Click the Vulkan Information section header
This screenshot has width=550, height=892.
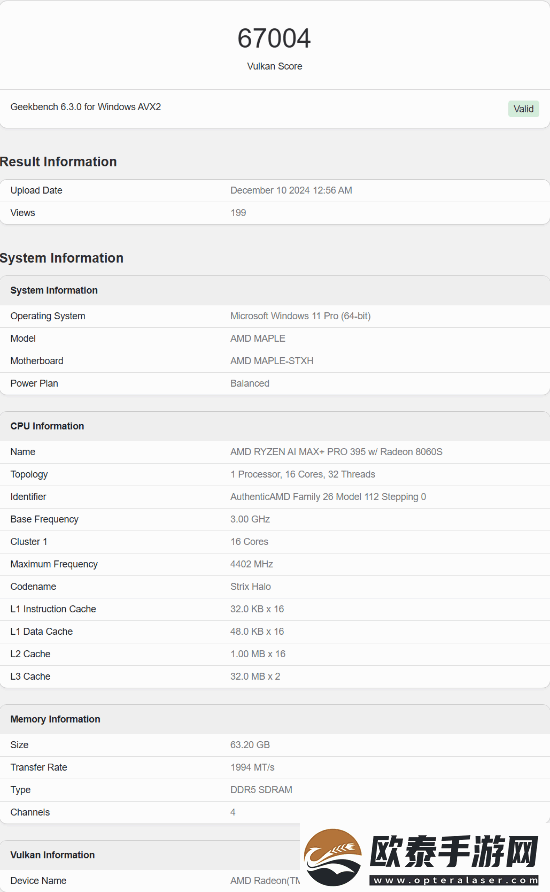tap(52, 855)
